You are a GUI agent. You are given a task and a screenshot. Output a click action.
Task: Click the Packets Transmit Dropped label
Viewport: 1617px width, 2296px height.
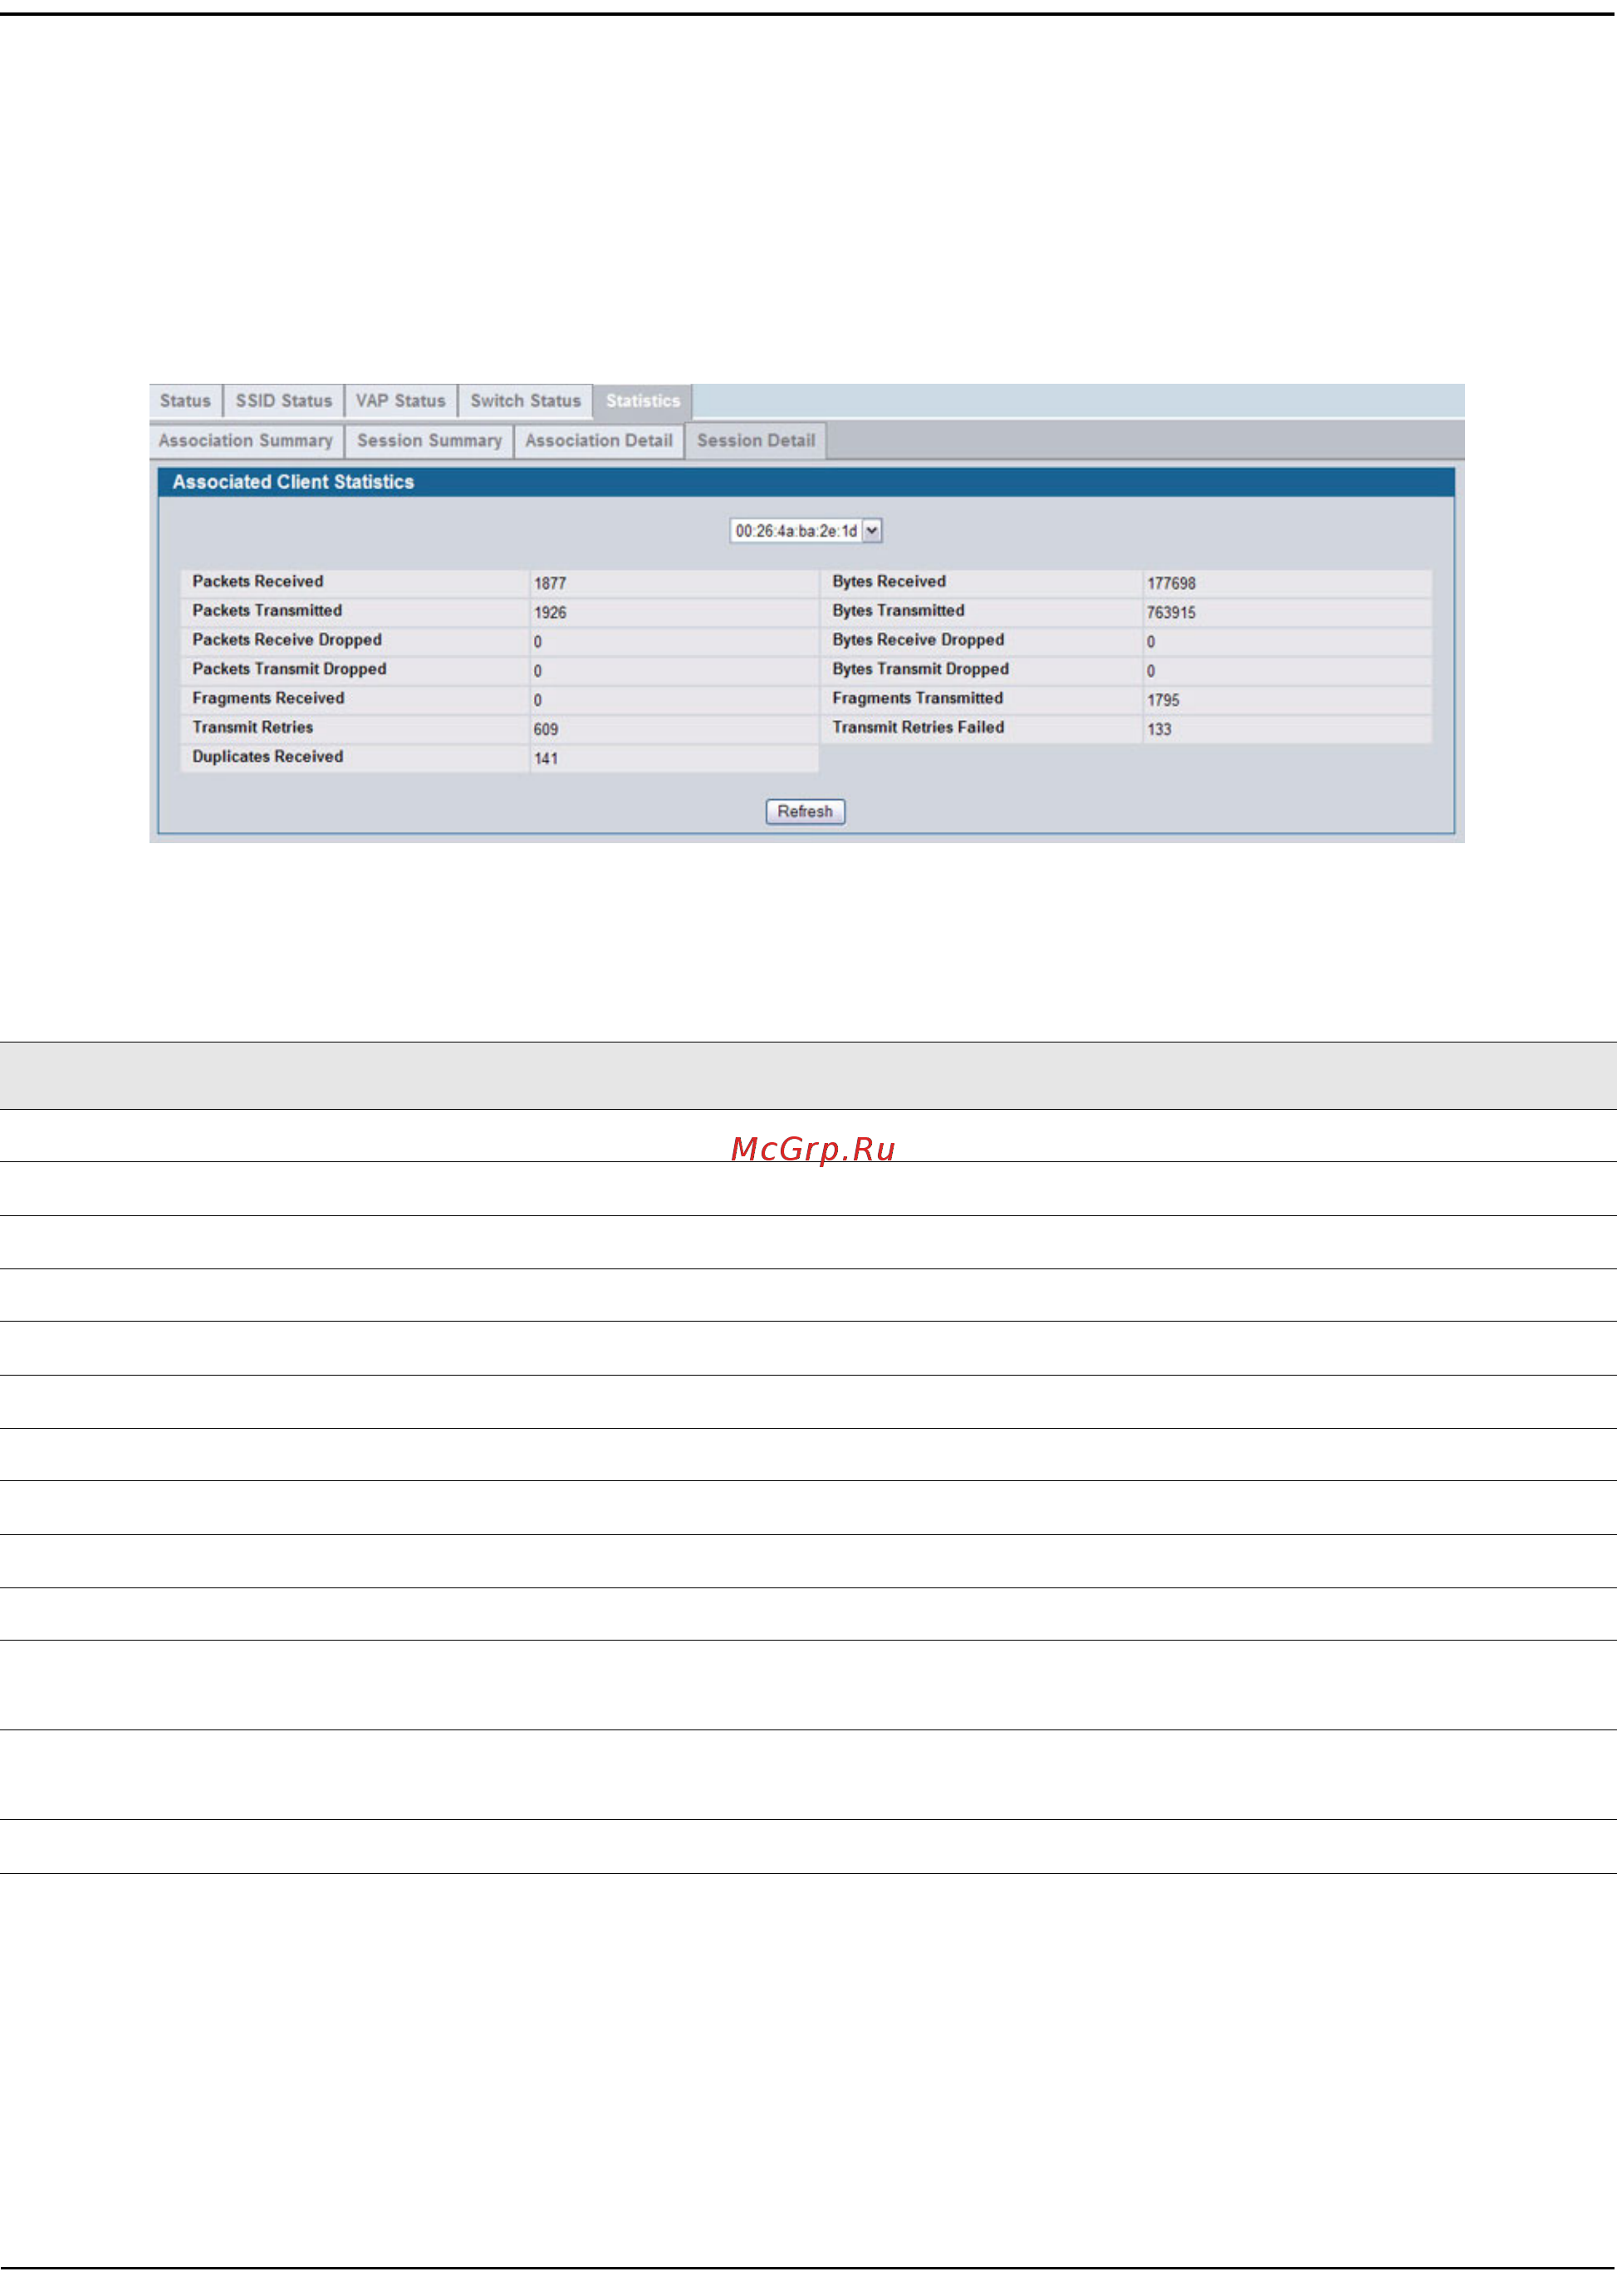289,669
